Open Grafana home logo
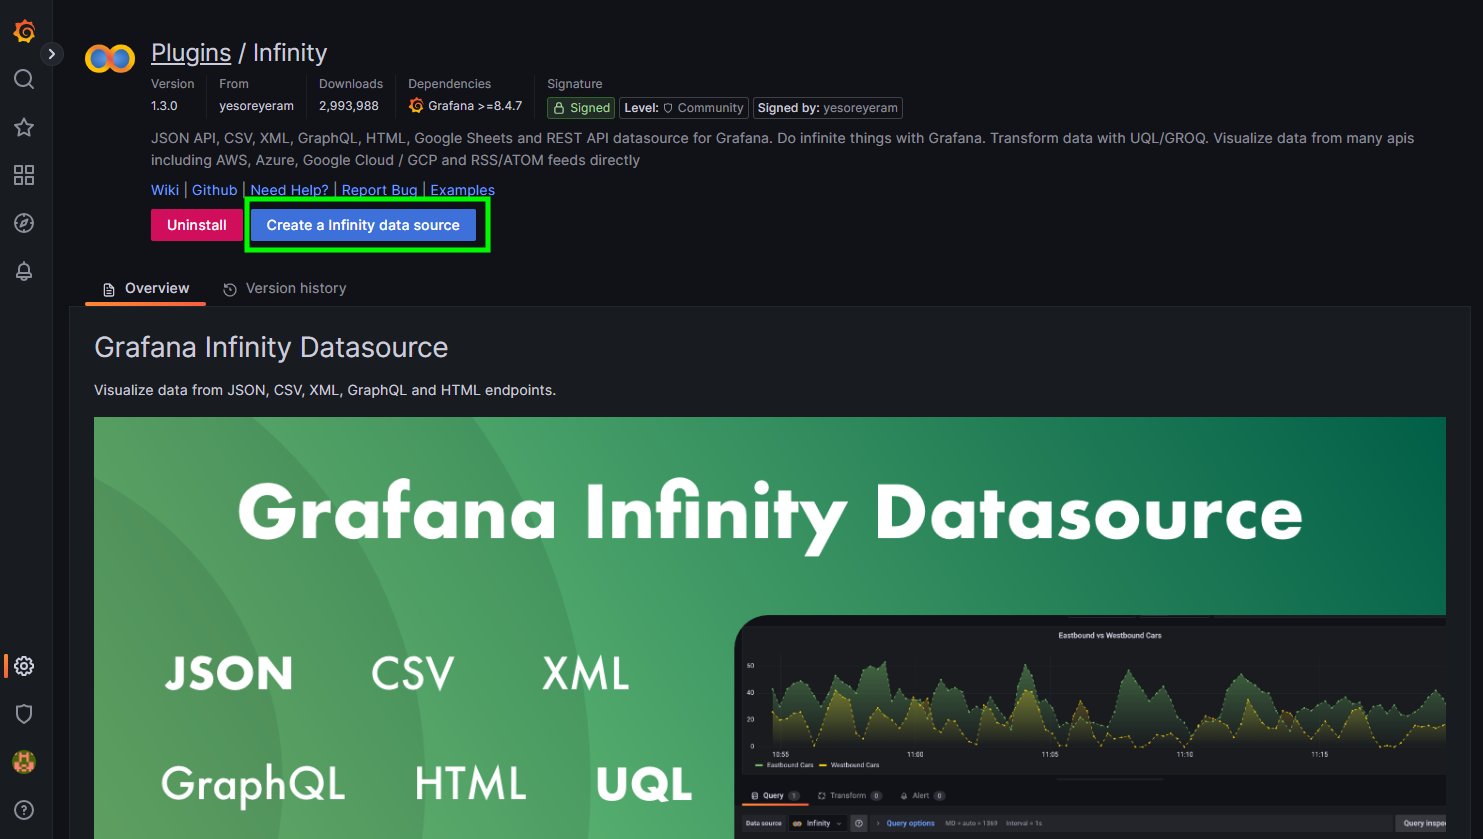Viewport: 1483px width, 839px height. 24,31
